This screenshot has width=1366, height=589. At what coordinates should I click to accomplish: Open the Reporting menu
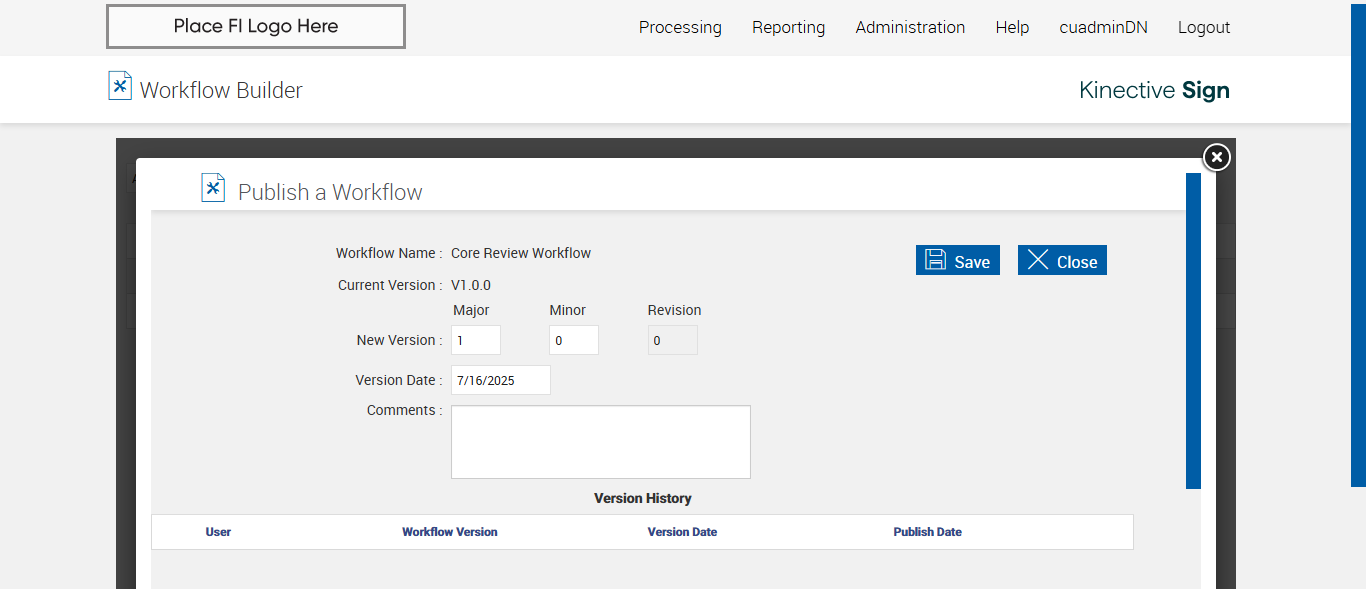(x=788, y=28)
